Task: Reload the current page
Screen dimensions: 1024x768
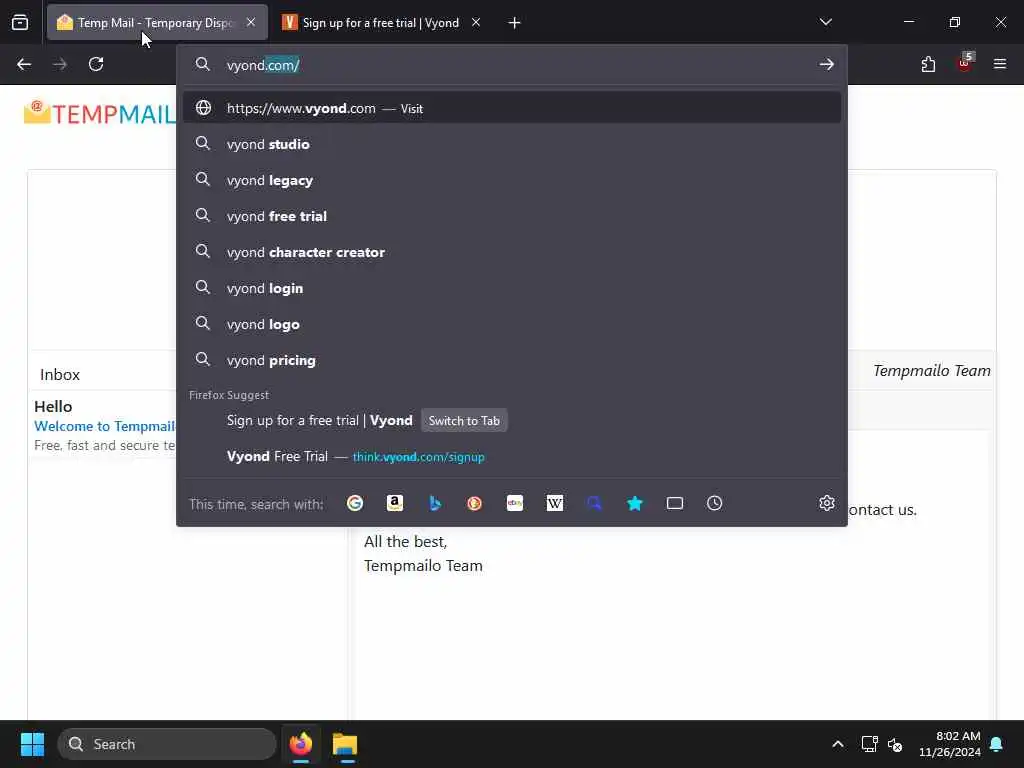Action: pyautogui.click(x=96, y=64)
